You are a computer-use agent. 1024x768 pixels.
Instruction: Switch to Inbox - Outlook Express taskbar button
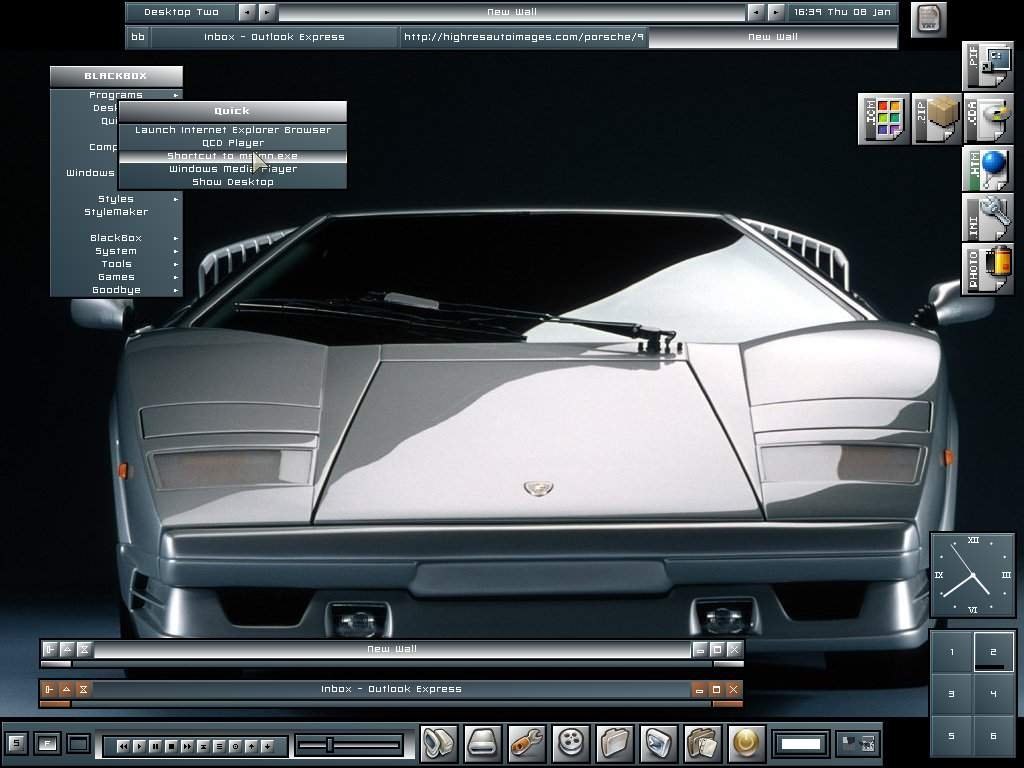click(x=274, y=37)
